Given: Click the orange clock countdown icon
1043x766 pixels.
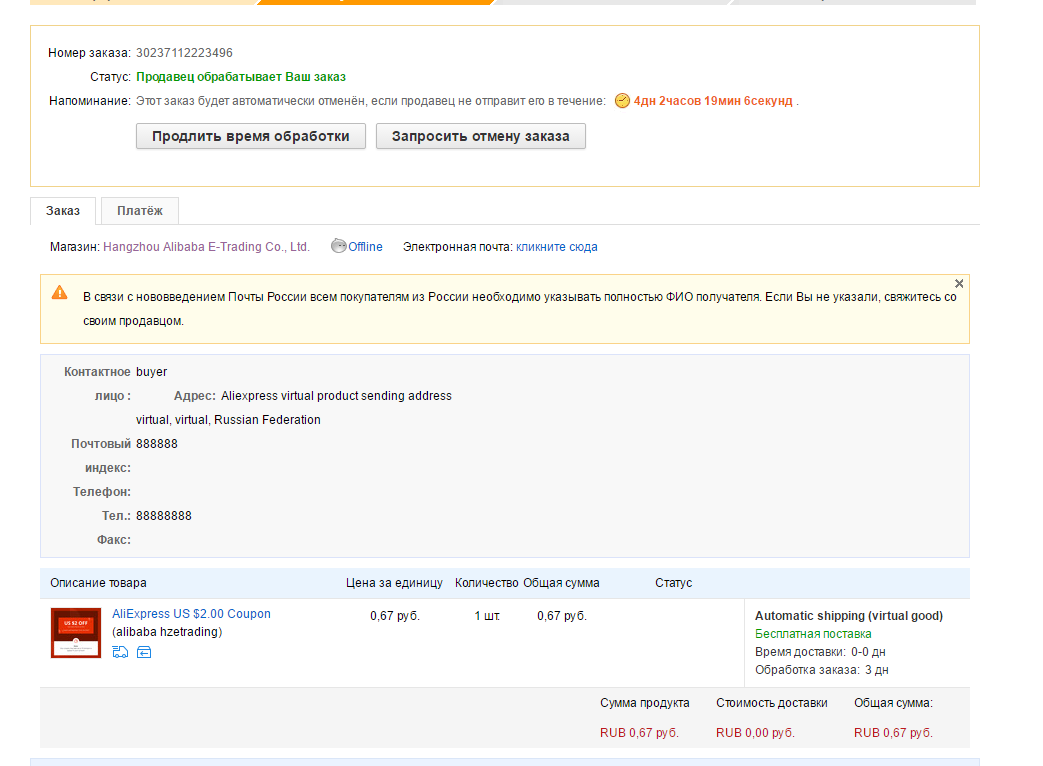Looking at the screenshot, I should 622,100.
